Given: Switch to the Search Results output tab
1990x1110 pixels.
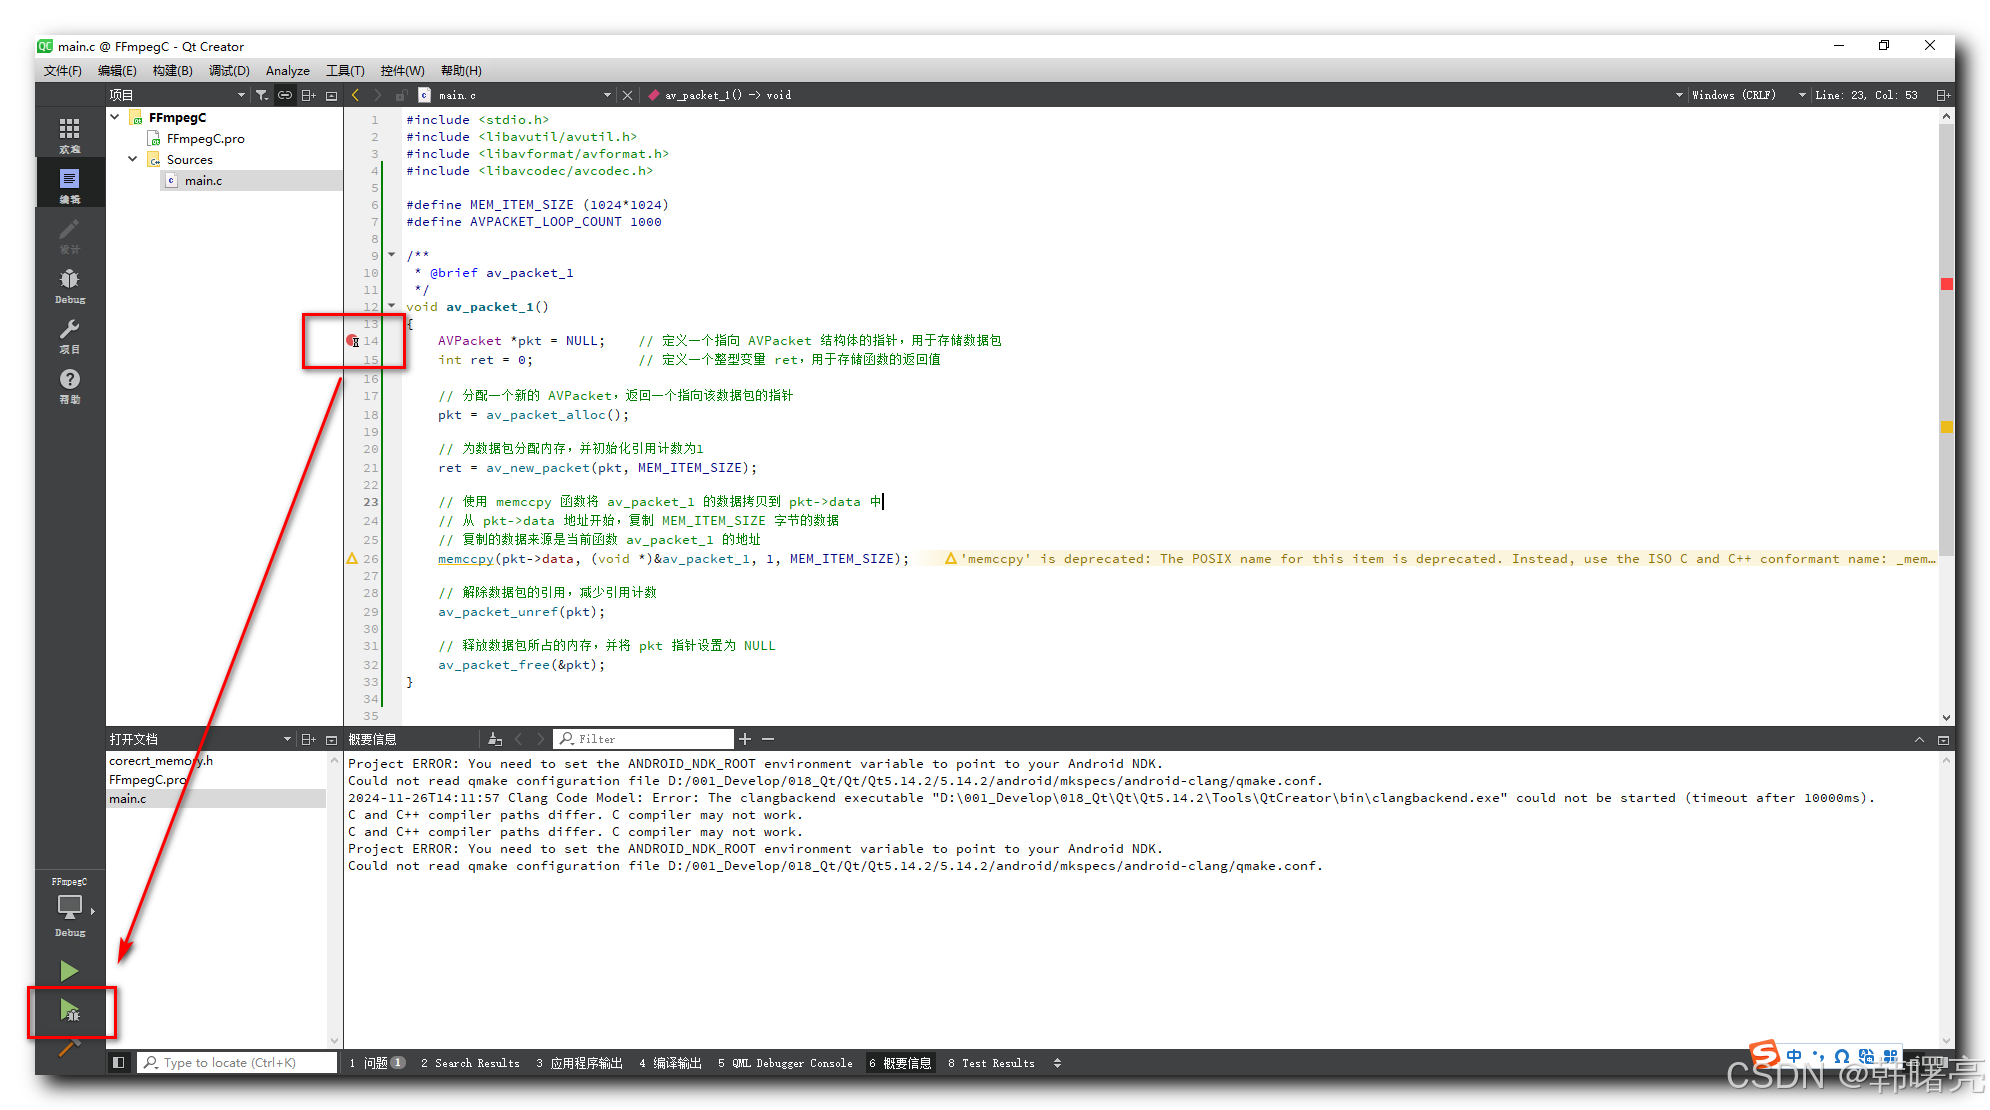Looking at the screenshot, I should [x=471, y=1063].
